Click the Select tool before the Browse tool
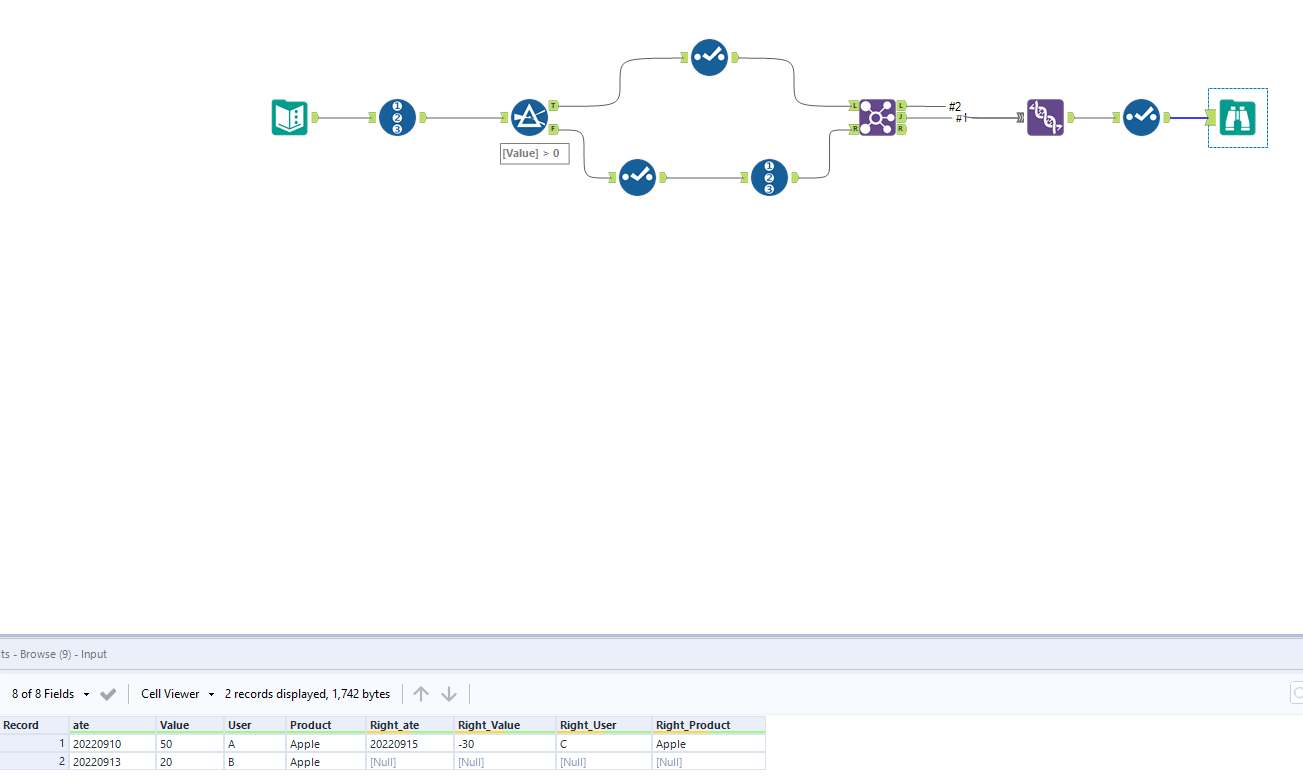Viewport: 1303px width, 781px height. (x=1140, y=117)
